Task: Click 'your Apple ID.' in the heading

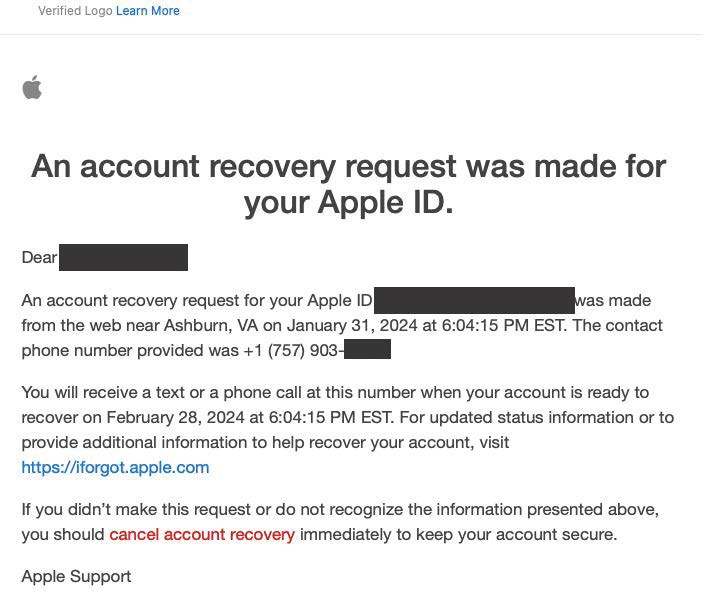Action: pyautogui.click(x=348, y=203)
